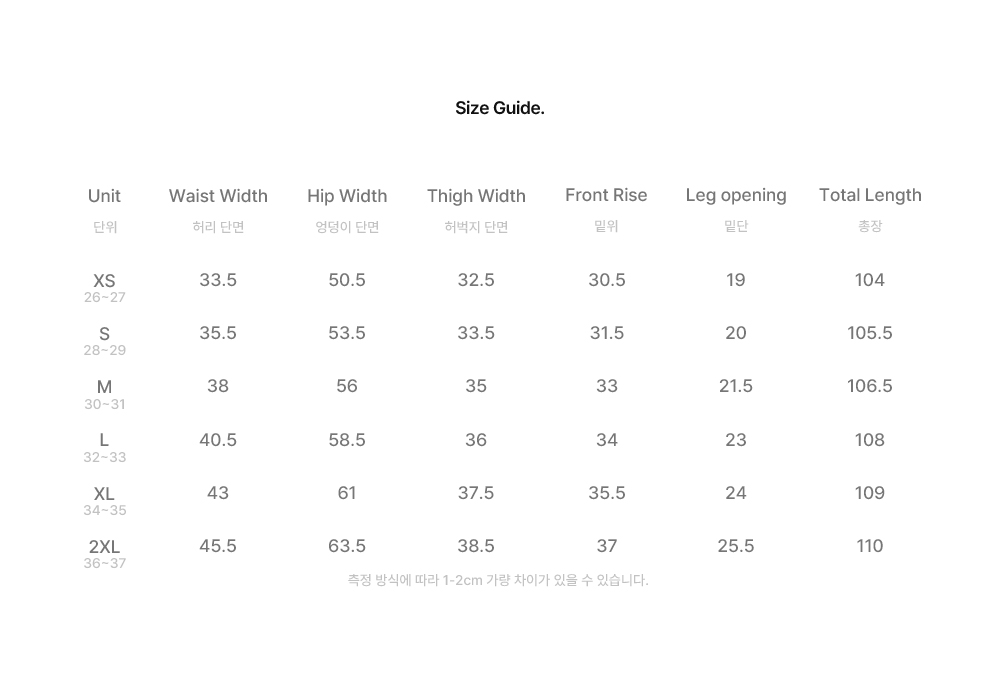Click the XS waist width value 33.5

218,280
